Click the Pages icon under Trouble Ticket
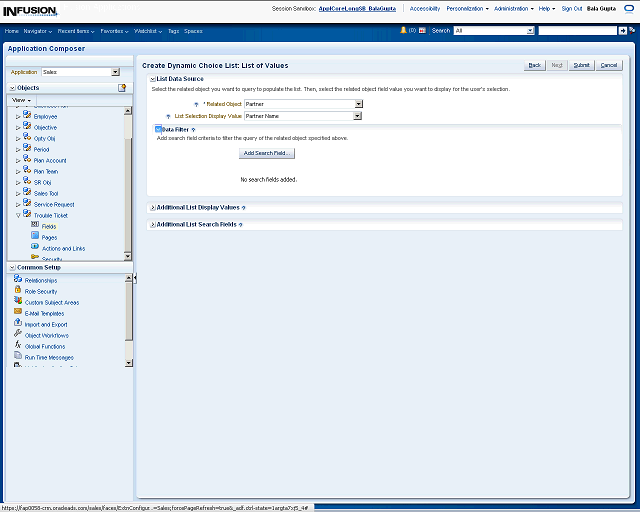 tap(35, 237)
